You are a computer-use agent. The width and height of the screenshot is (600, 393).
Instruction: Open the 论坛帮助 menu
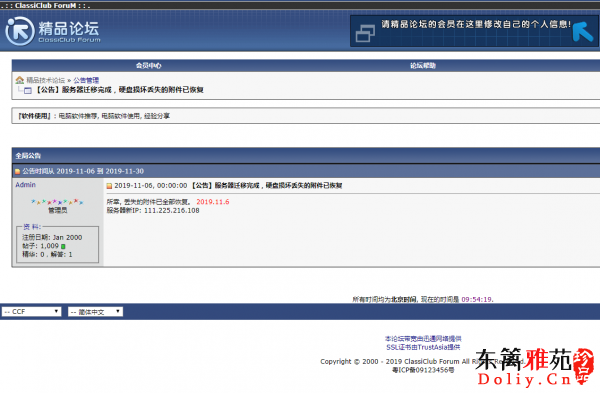423,65
